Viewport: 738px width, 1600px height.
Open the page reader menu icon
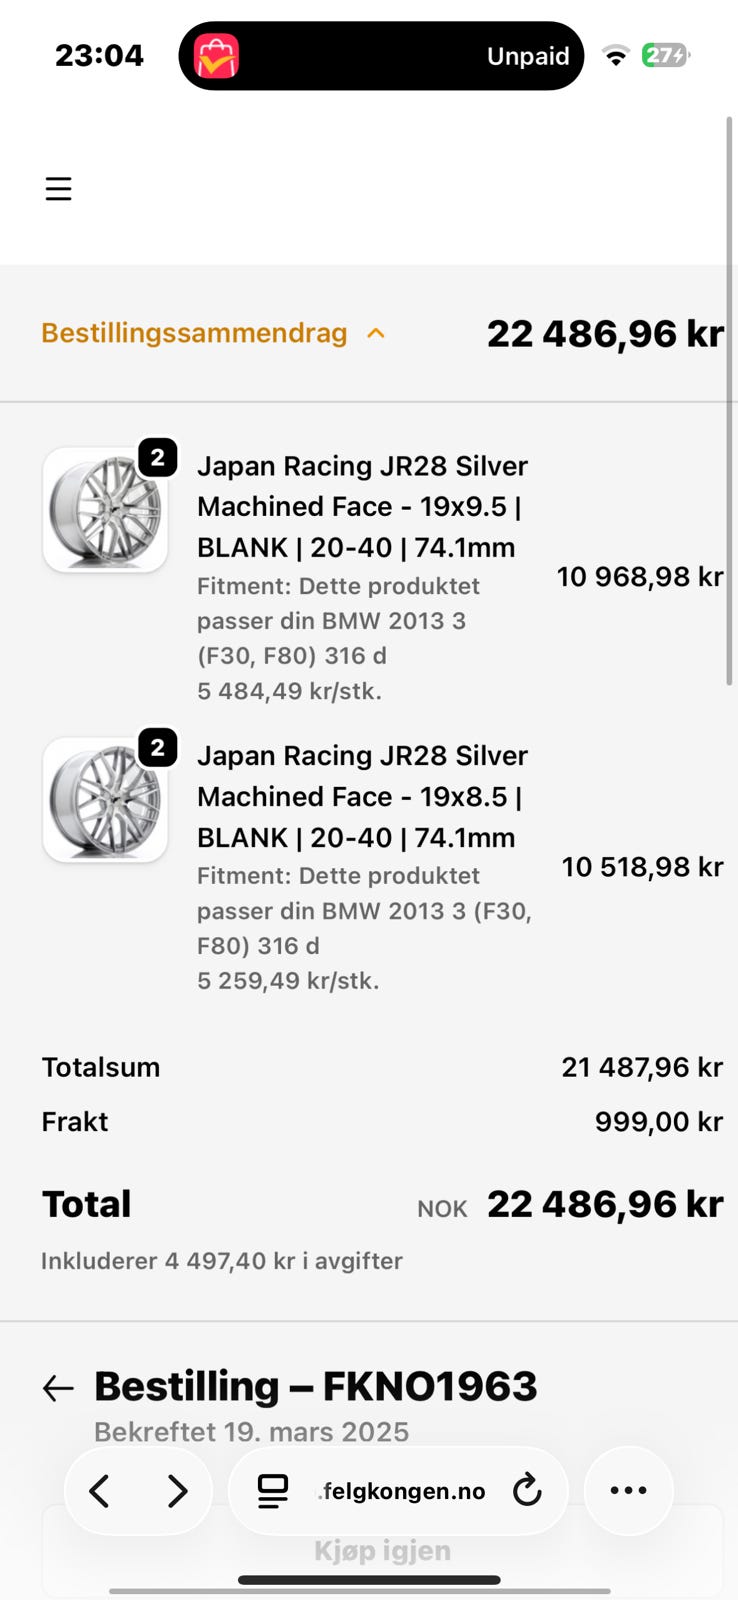click(x=272, y=1491)
